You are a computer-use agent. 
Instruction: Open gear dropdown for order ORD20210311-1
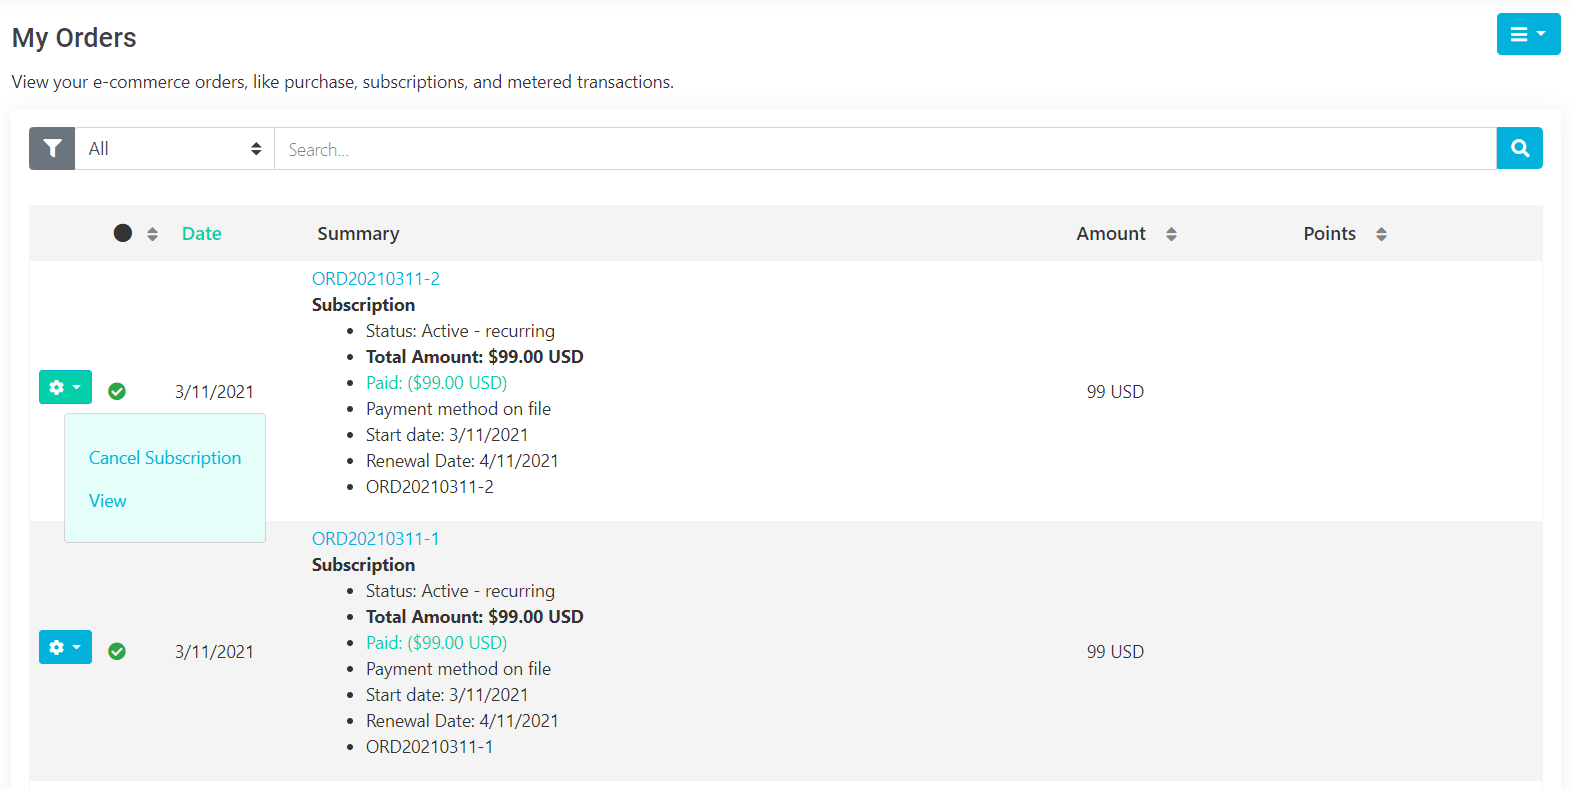click(x=65, y=647)
